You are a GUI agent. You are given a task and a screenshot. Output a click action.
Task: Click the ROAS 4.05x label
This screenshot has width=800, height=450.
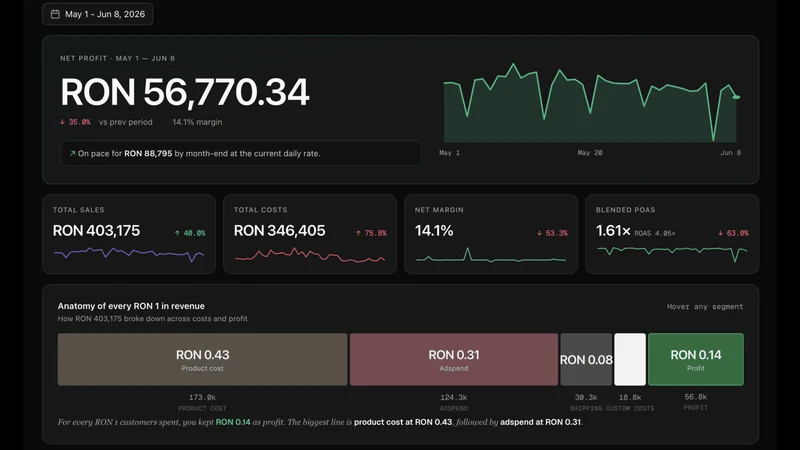tap(655, 233)
